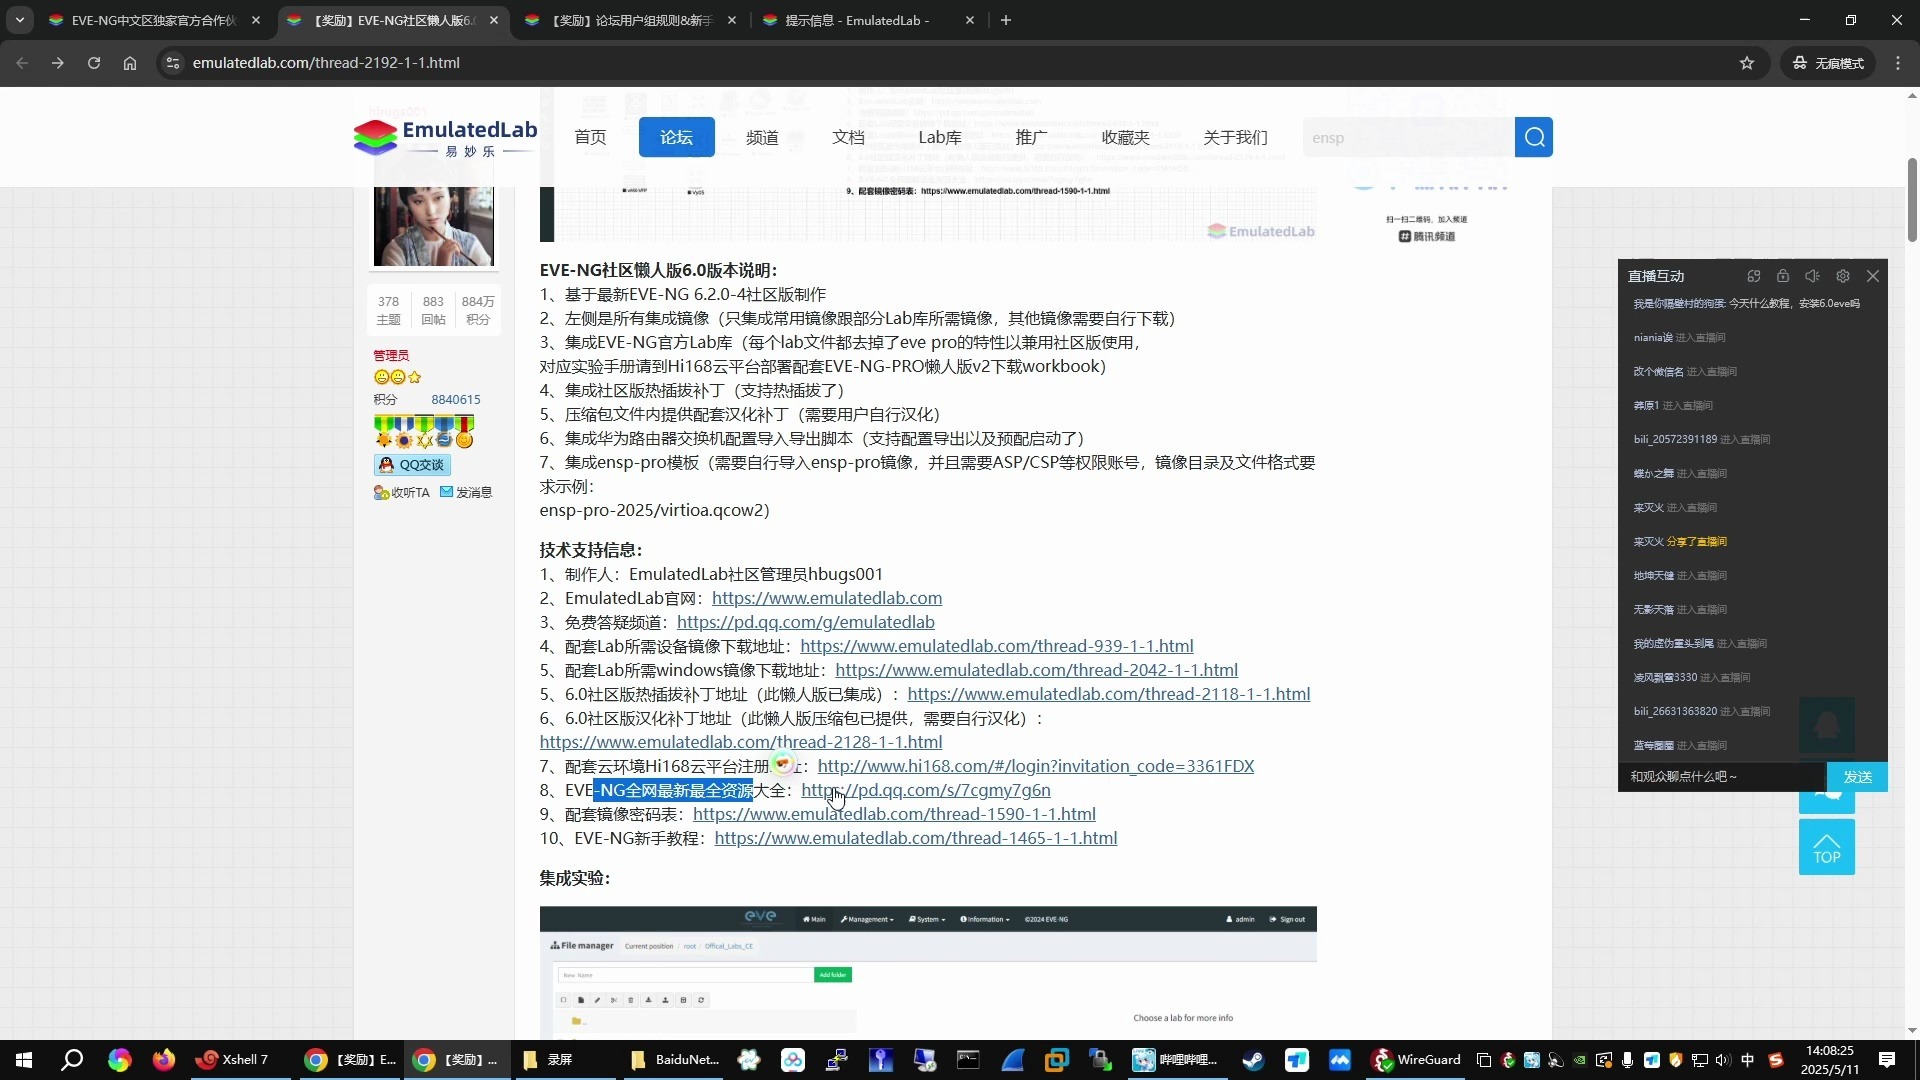
Task: Open the 首页 menu item
Action: pos(590,137)
